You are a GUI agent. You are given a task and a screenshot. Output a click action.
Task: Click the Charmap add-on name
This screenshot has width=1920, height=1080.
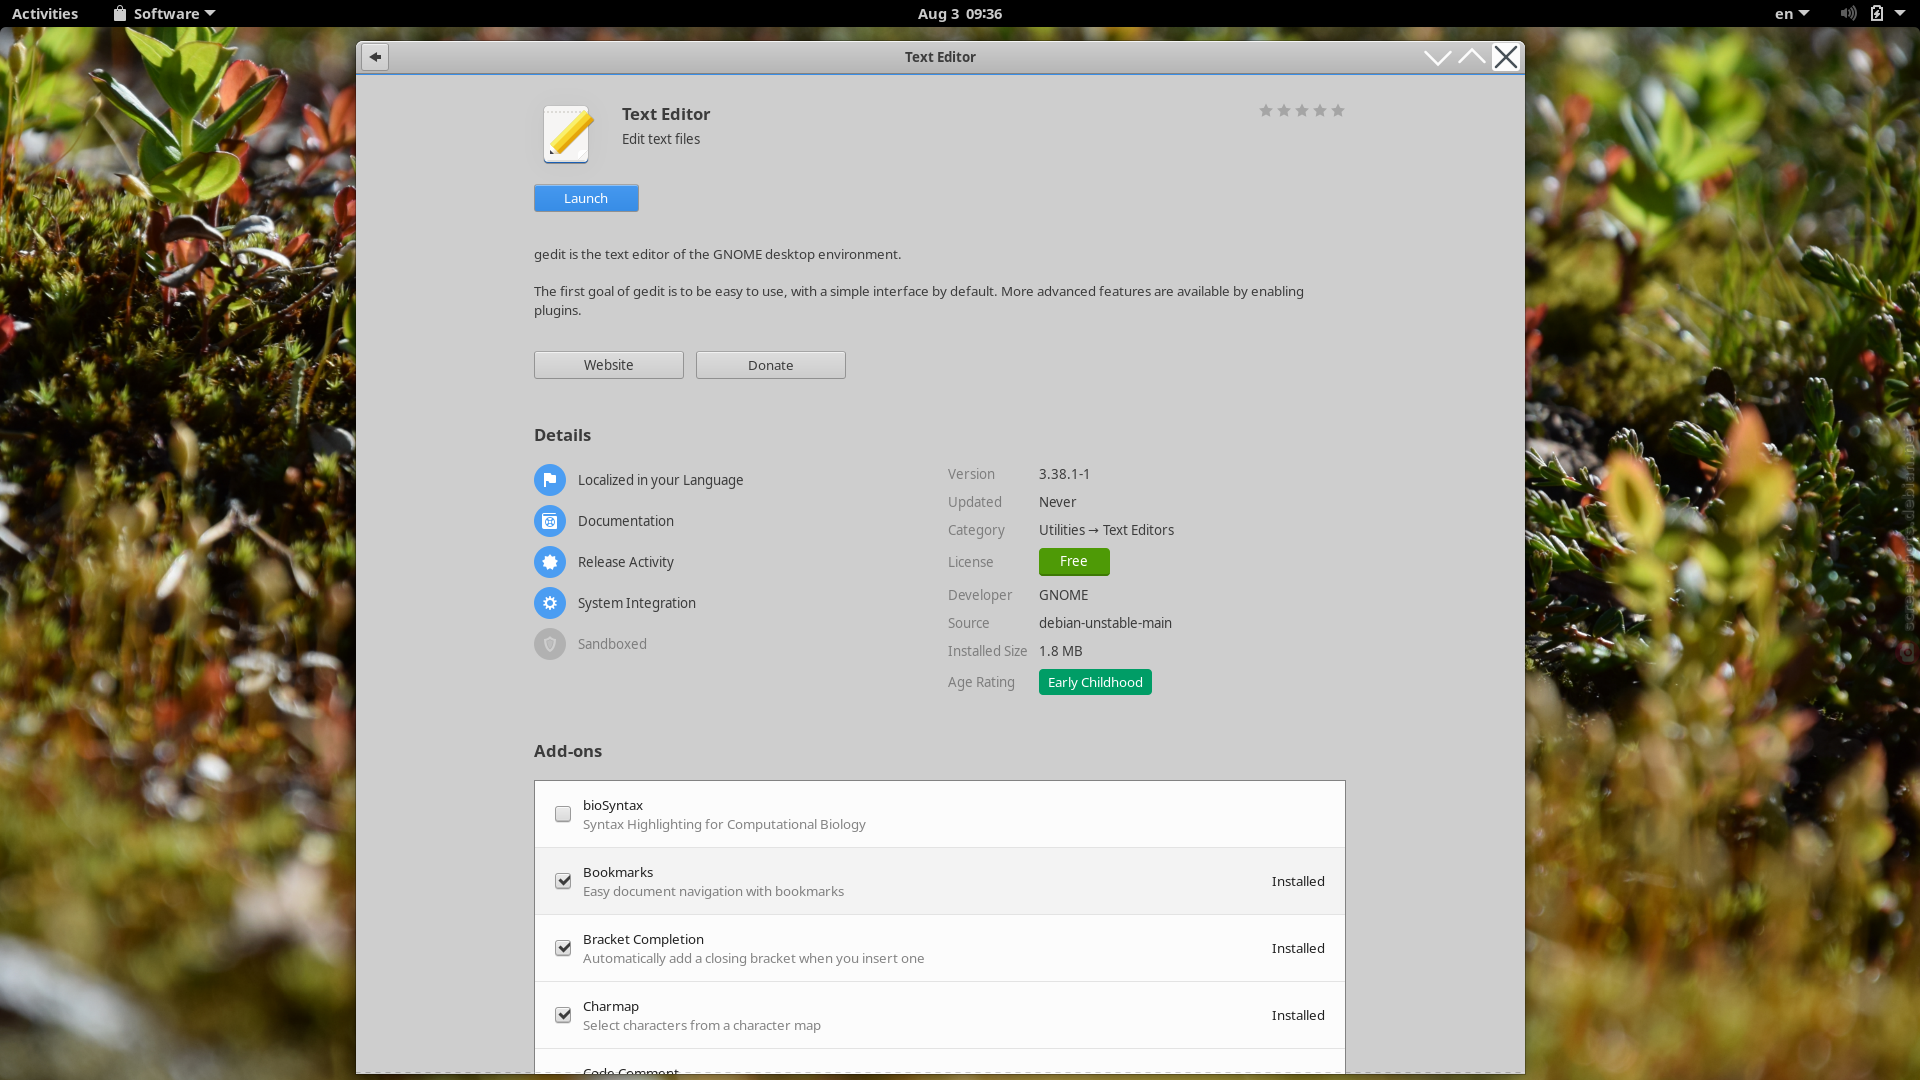pyautogui.click(x=611, y=1006)
